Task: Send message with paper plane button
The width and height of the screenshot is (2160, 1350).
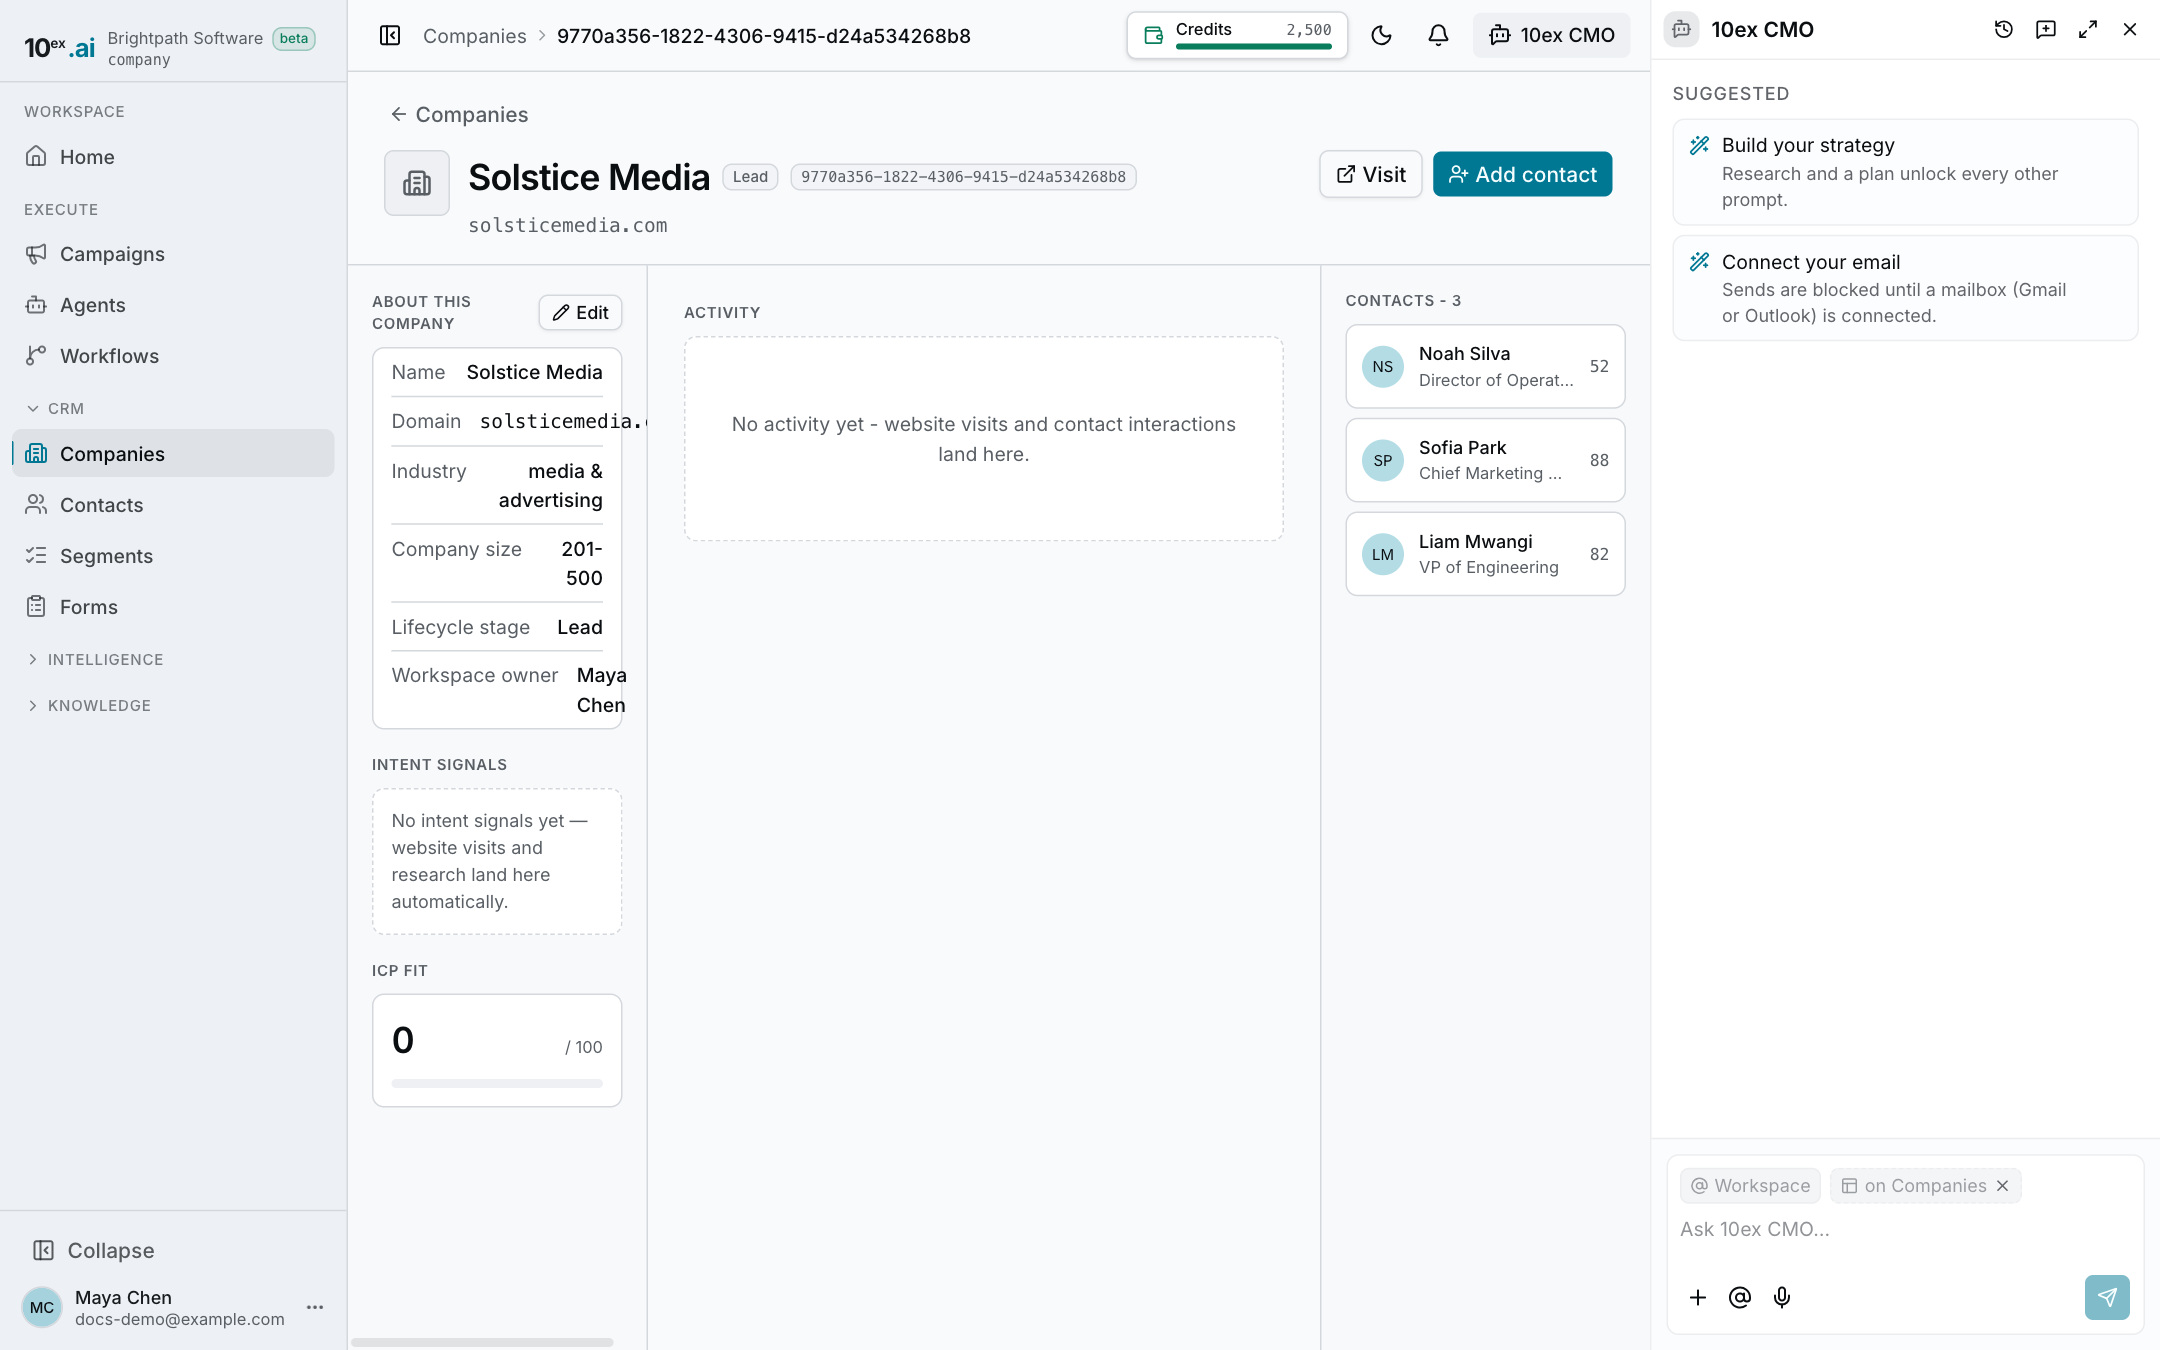Action: pos(2107,1298)
